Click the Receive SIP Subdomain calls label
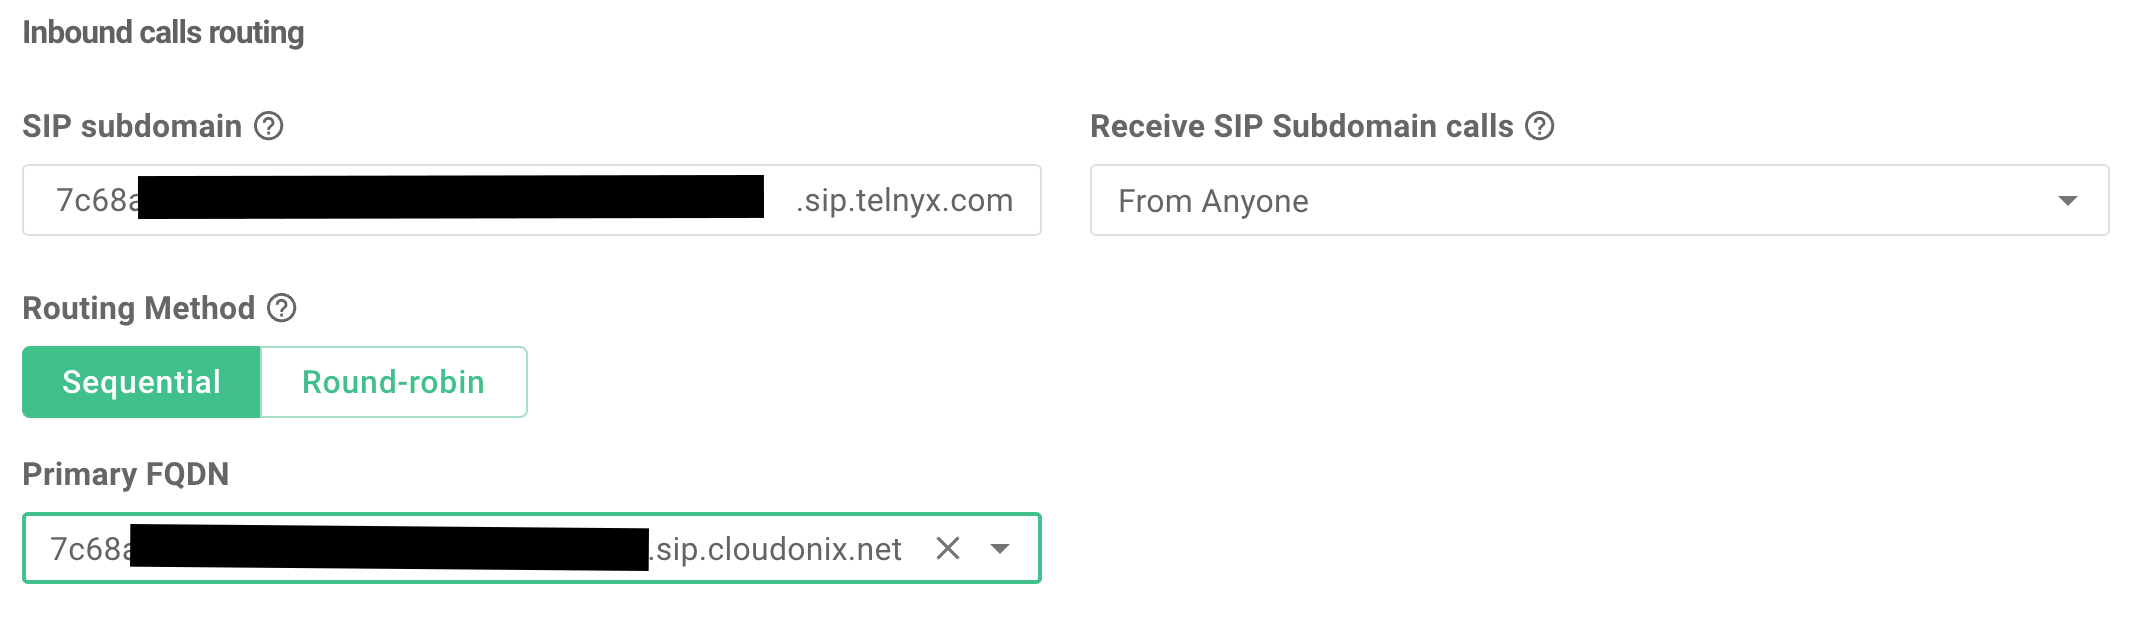Screen dimensions: 2136x620 pyautogui.click(x=1301, y=127)
